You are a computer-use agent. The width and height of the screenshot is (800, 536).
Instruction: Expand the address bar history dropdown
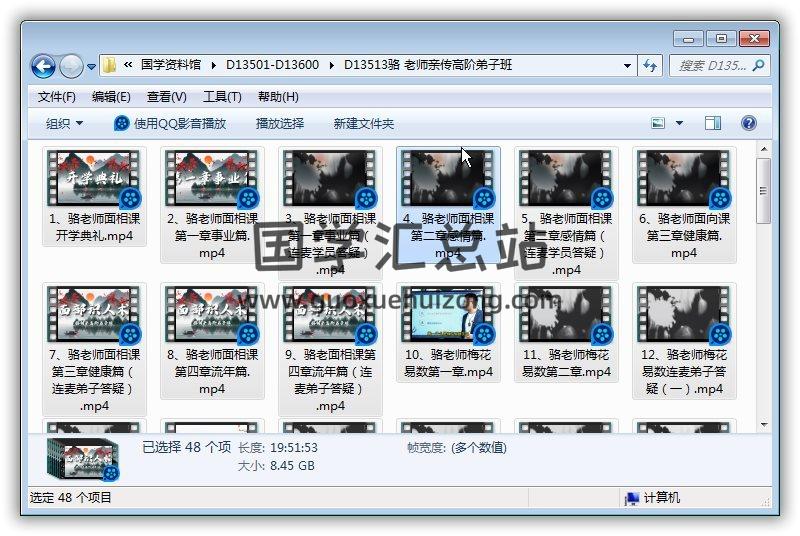click(x=627, y=65)
